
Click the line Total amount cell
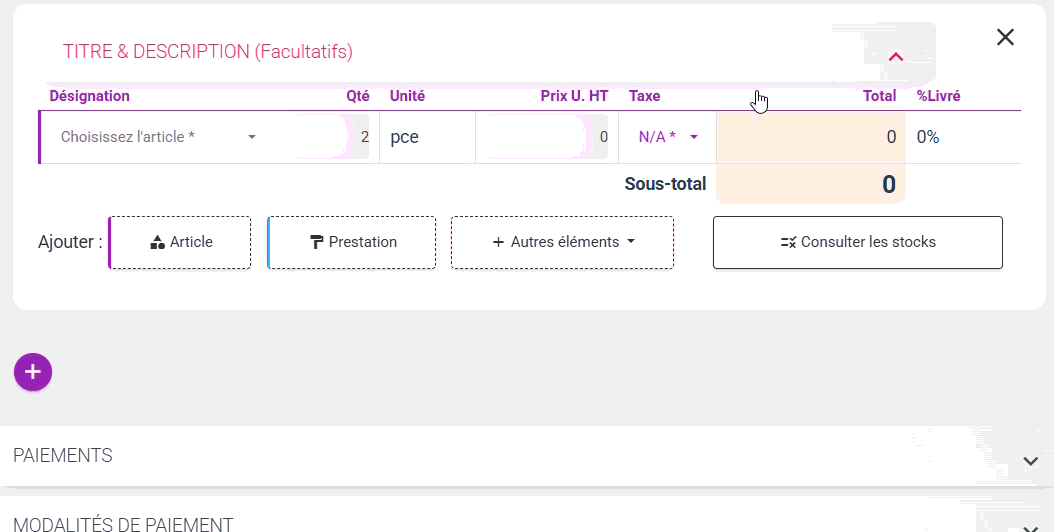pos(810,137)
